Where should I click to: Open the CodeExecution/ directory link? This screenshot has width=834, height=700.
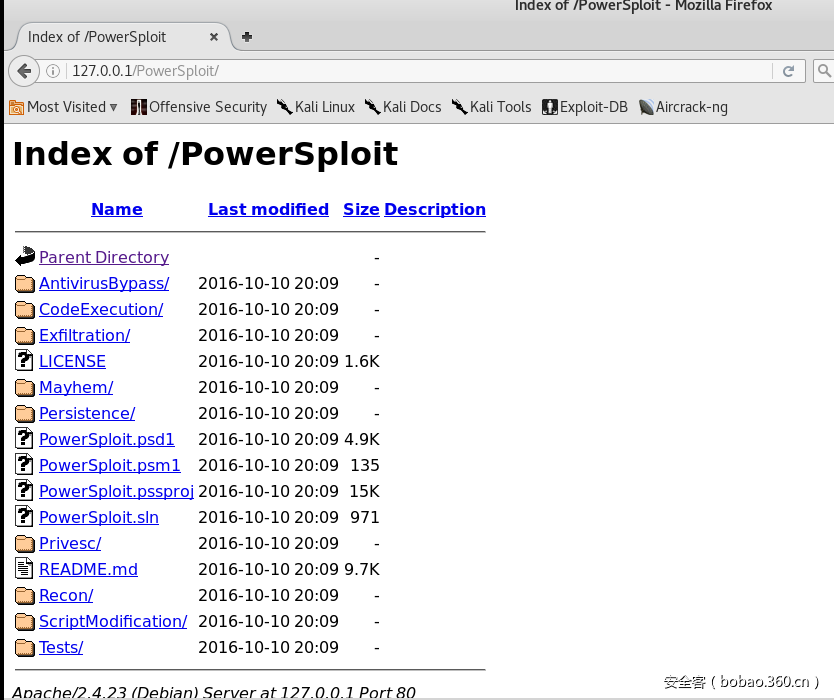point(100,309)
